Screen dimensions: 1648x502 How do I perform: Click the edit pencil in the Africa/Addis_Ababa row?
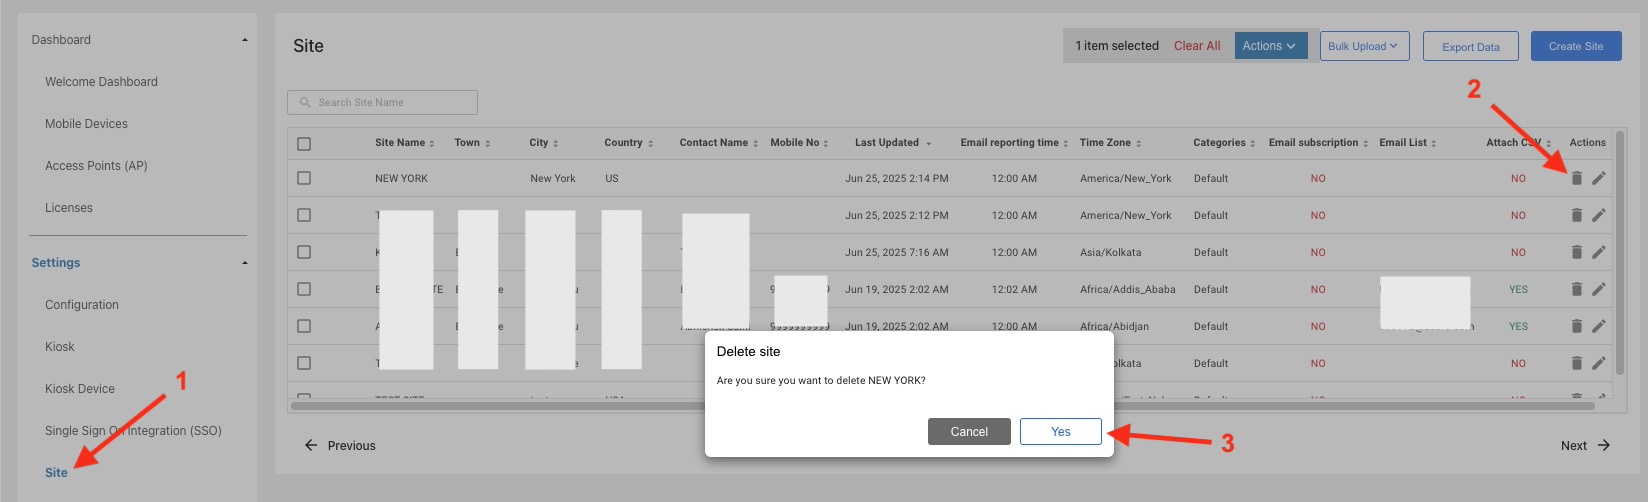(1598, 289)
